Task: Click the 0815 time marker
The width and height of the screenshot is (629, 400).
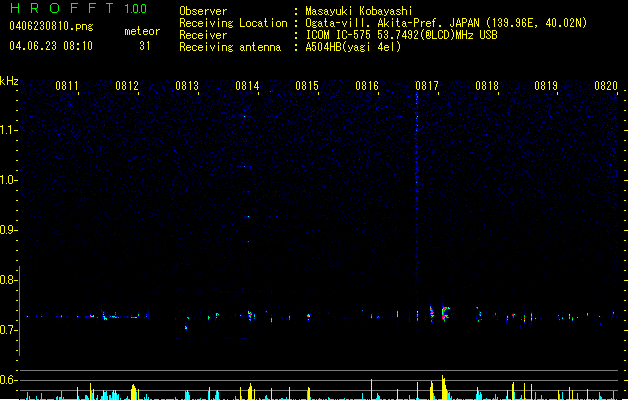Action: tap(307, 86)
